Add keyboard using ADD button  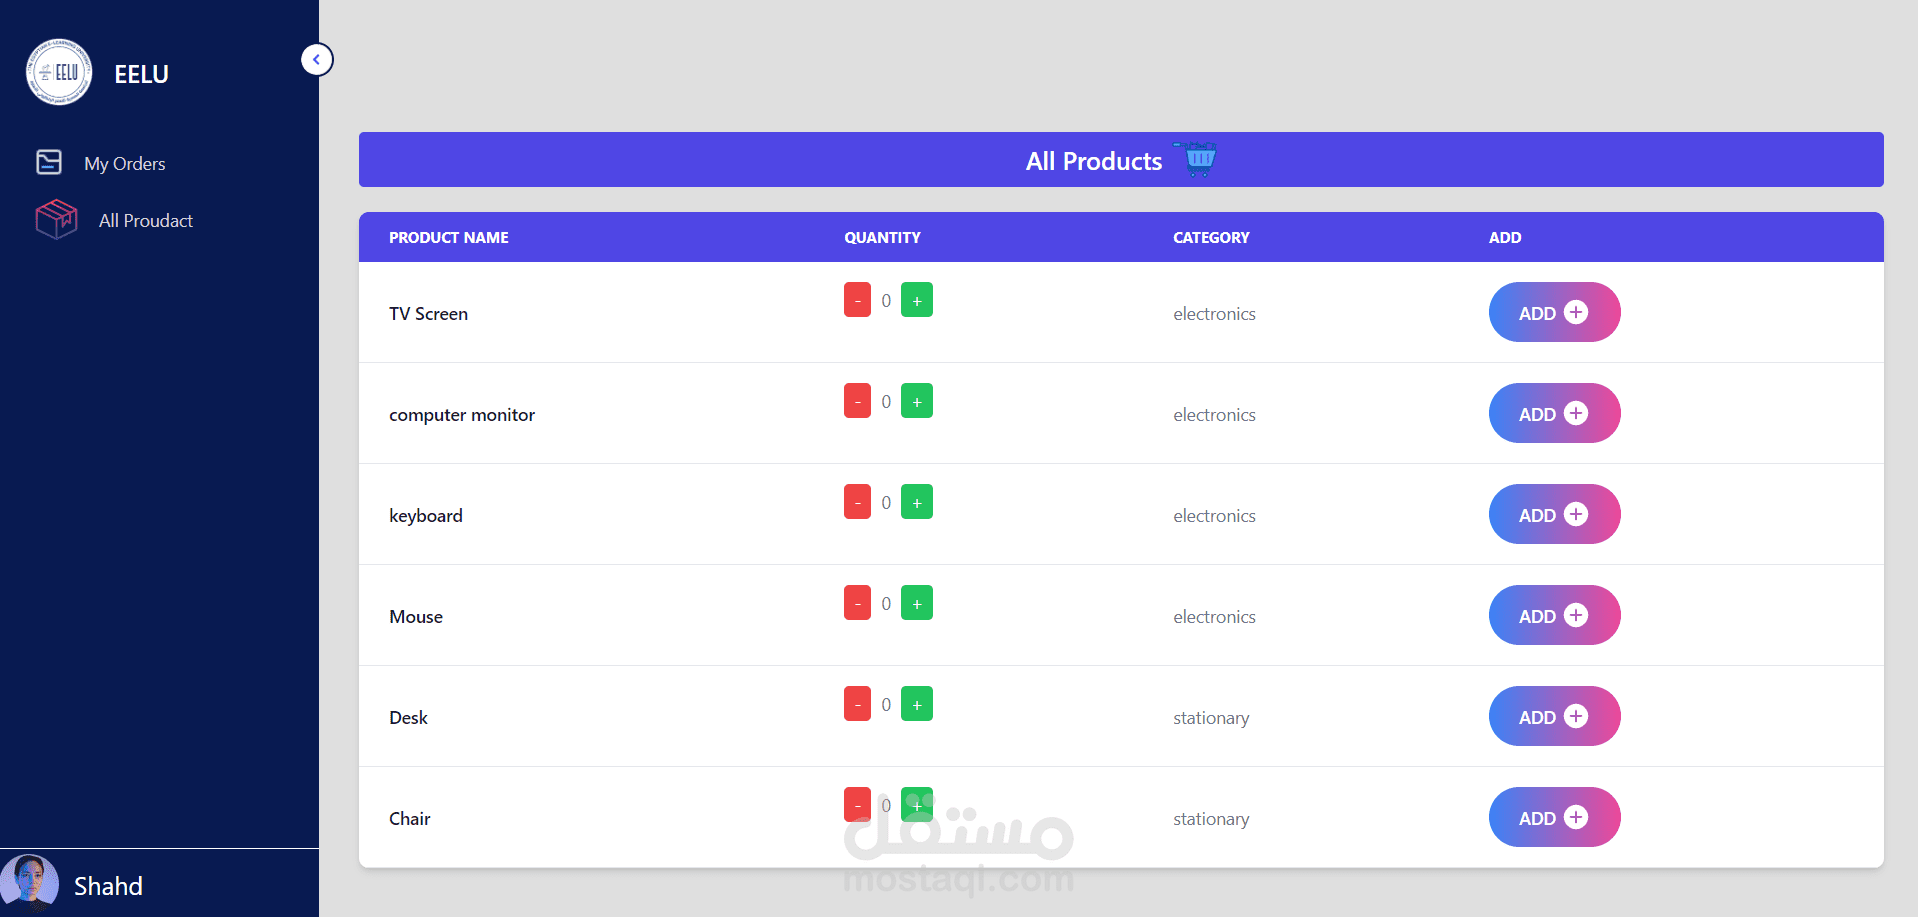1553,514
